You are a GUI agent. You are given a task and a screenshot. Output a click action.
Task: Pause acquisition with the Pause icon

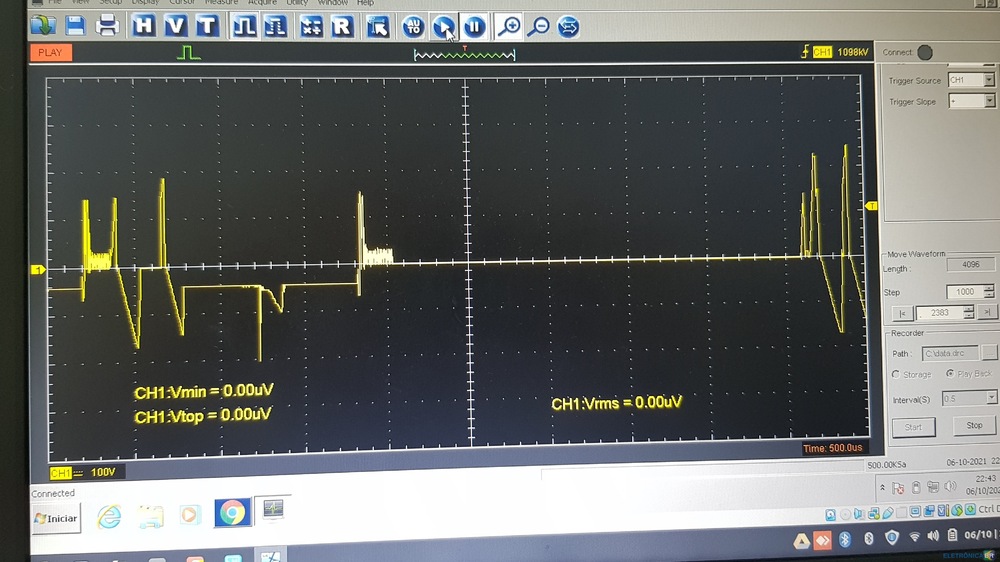point(474,27)
